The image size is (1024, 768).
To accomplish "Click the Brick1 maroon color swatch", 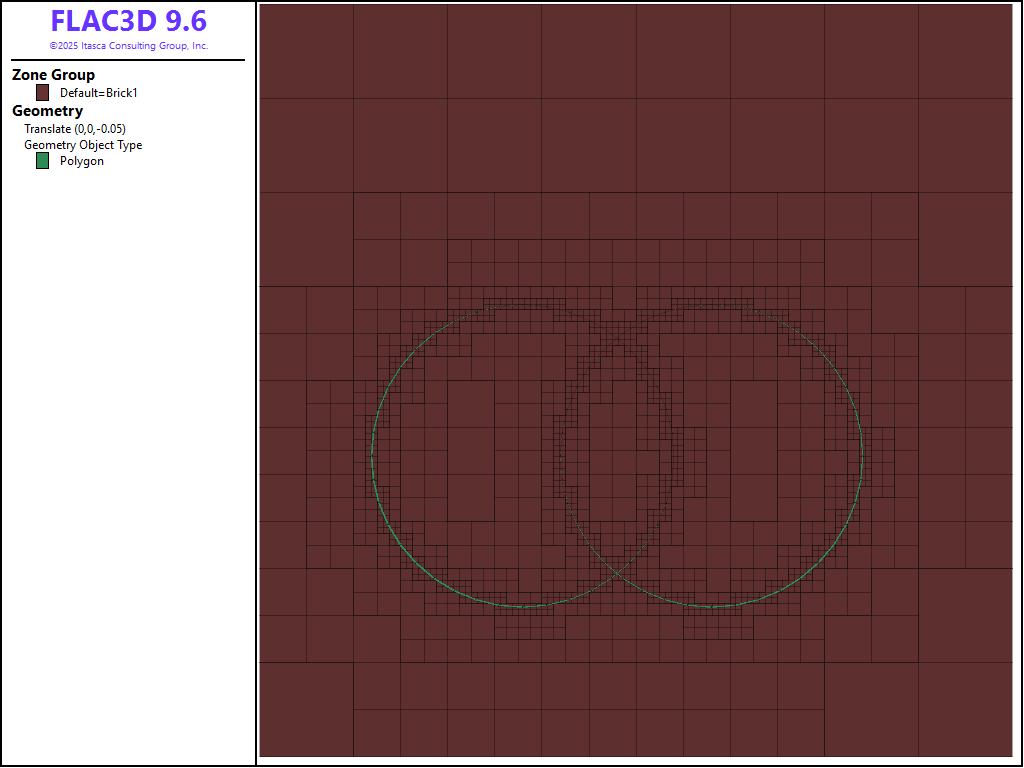I will point(43,92).
